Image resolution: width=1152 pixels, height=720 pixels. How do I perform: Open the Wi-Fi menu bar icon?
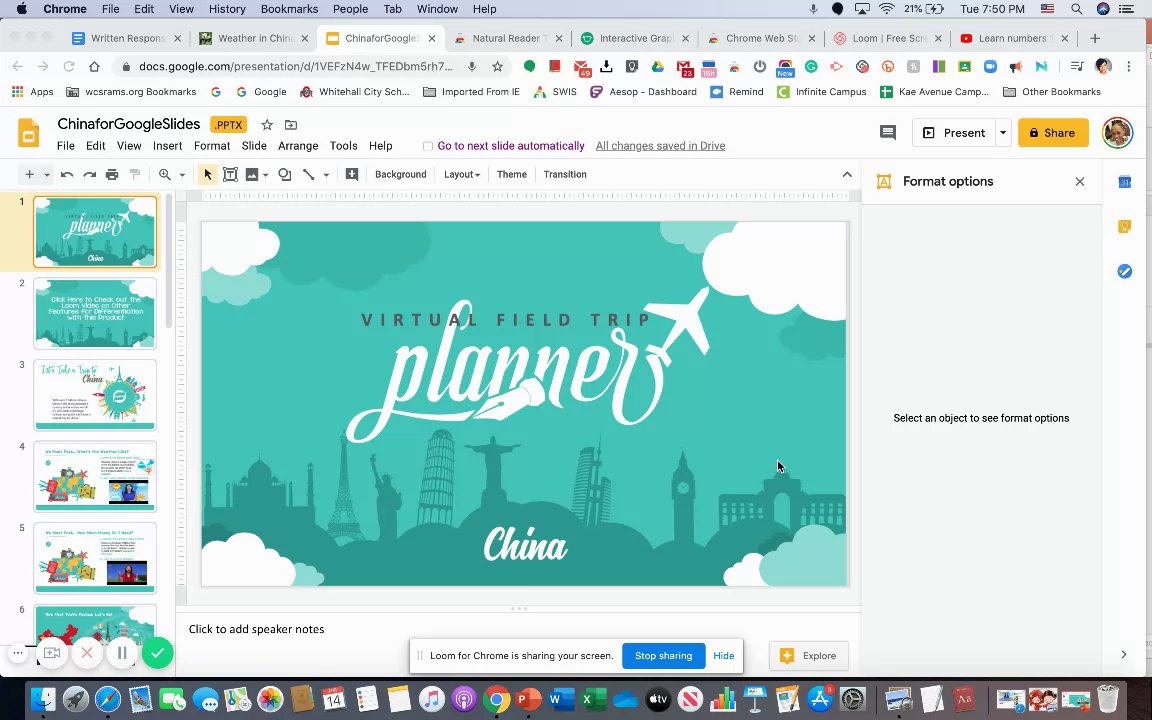point(887,9)
